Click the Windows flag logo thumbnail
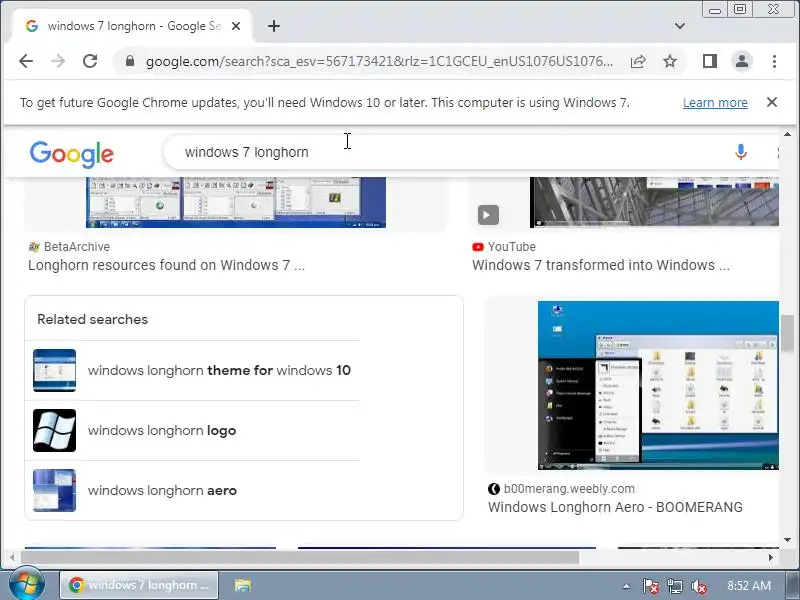 click(55, 431)
